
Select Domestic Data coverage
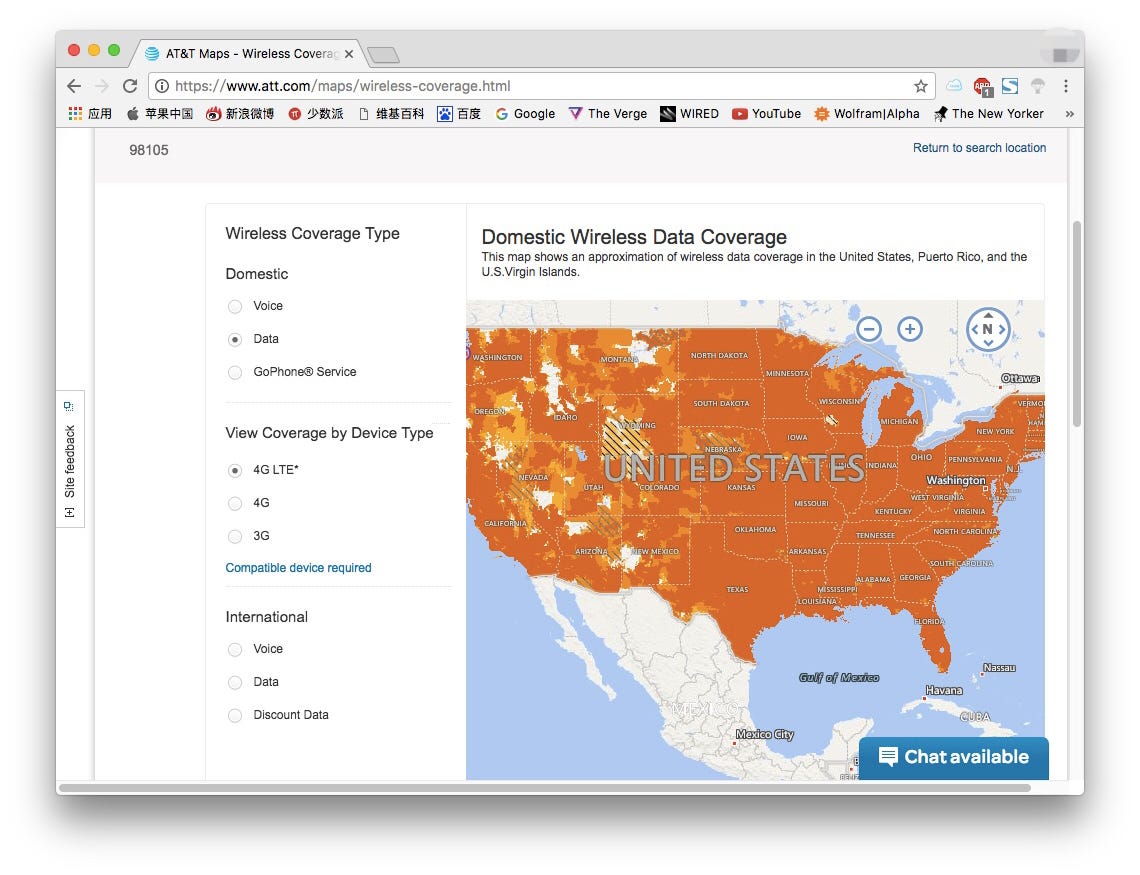(234, 339)
